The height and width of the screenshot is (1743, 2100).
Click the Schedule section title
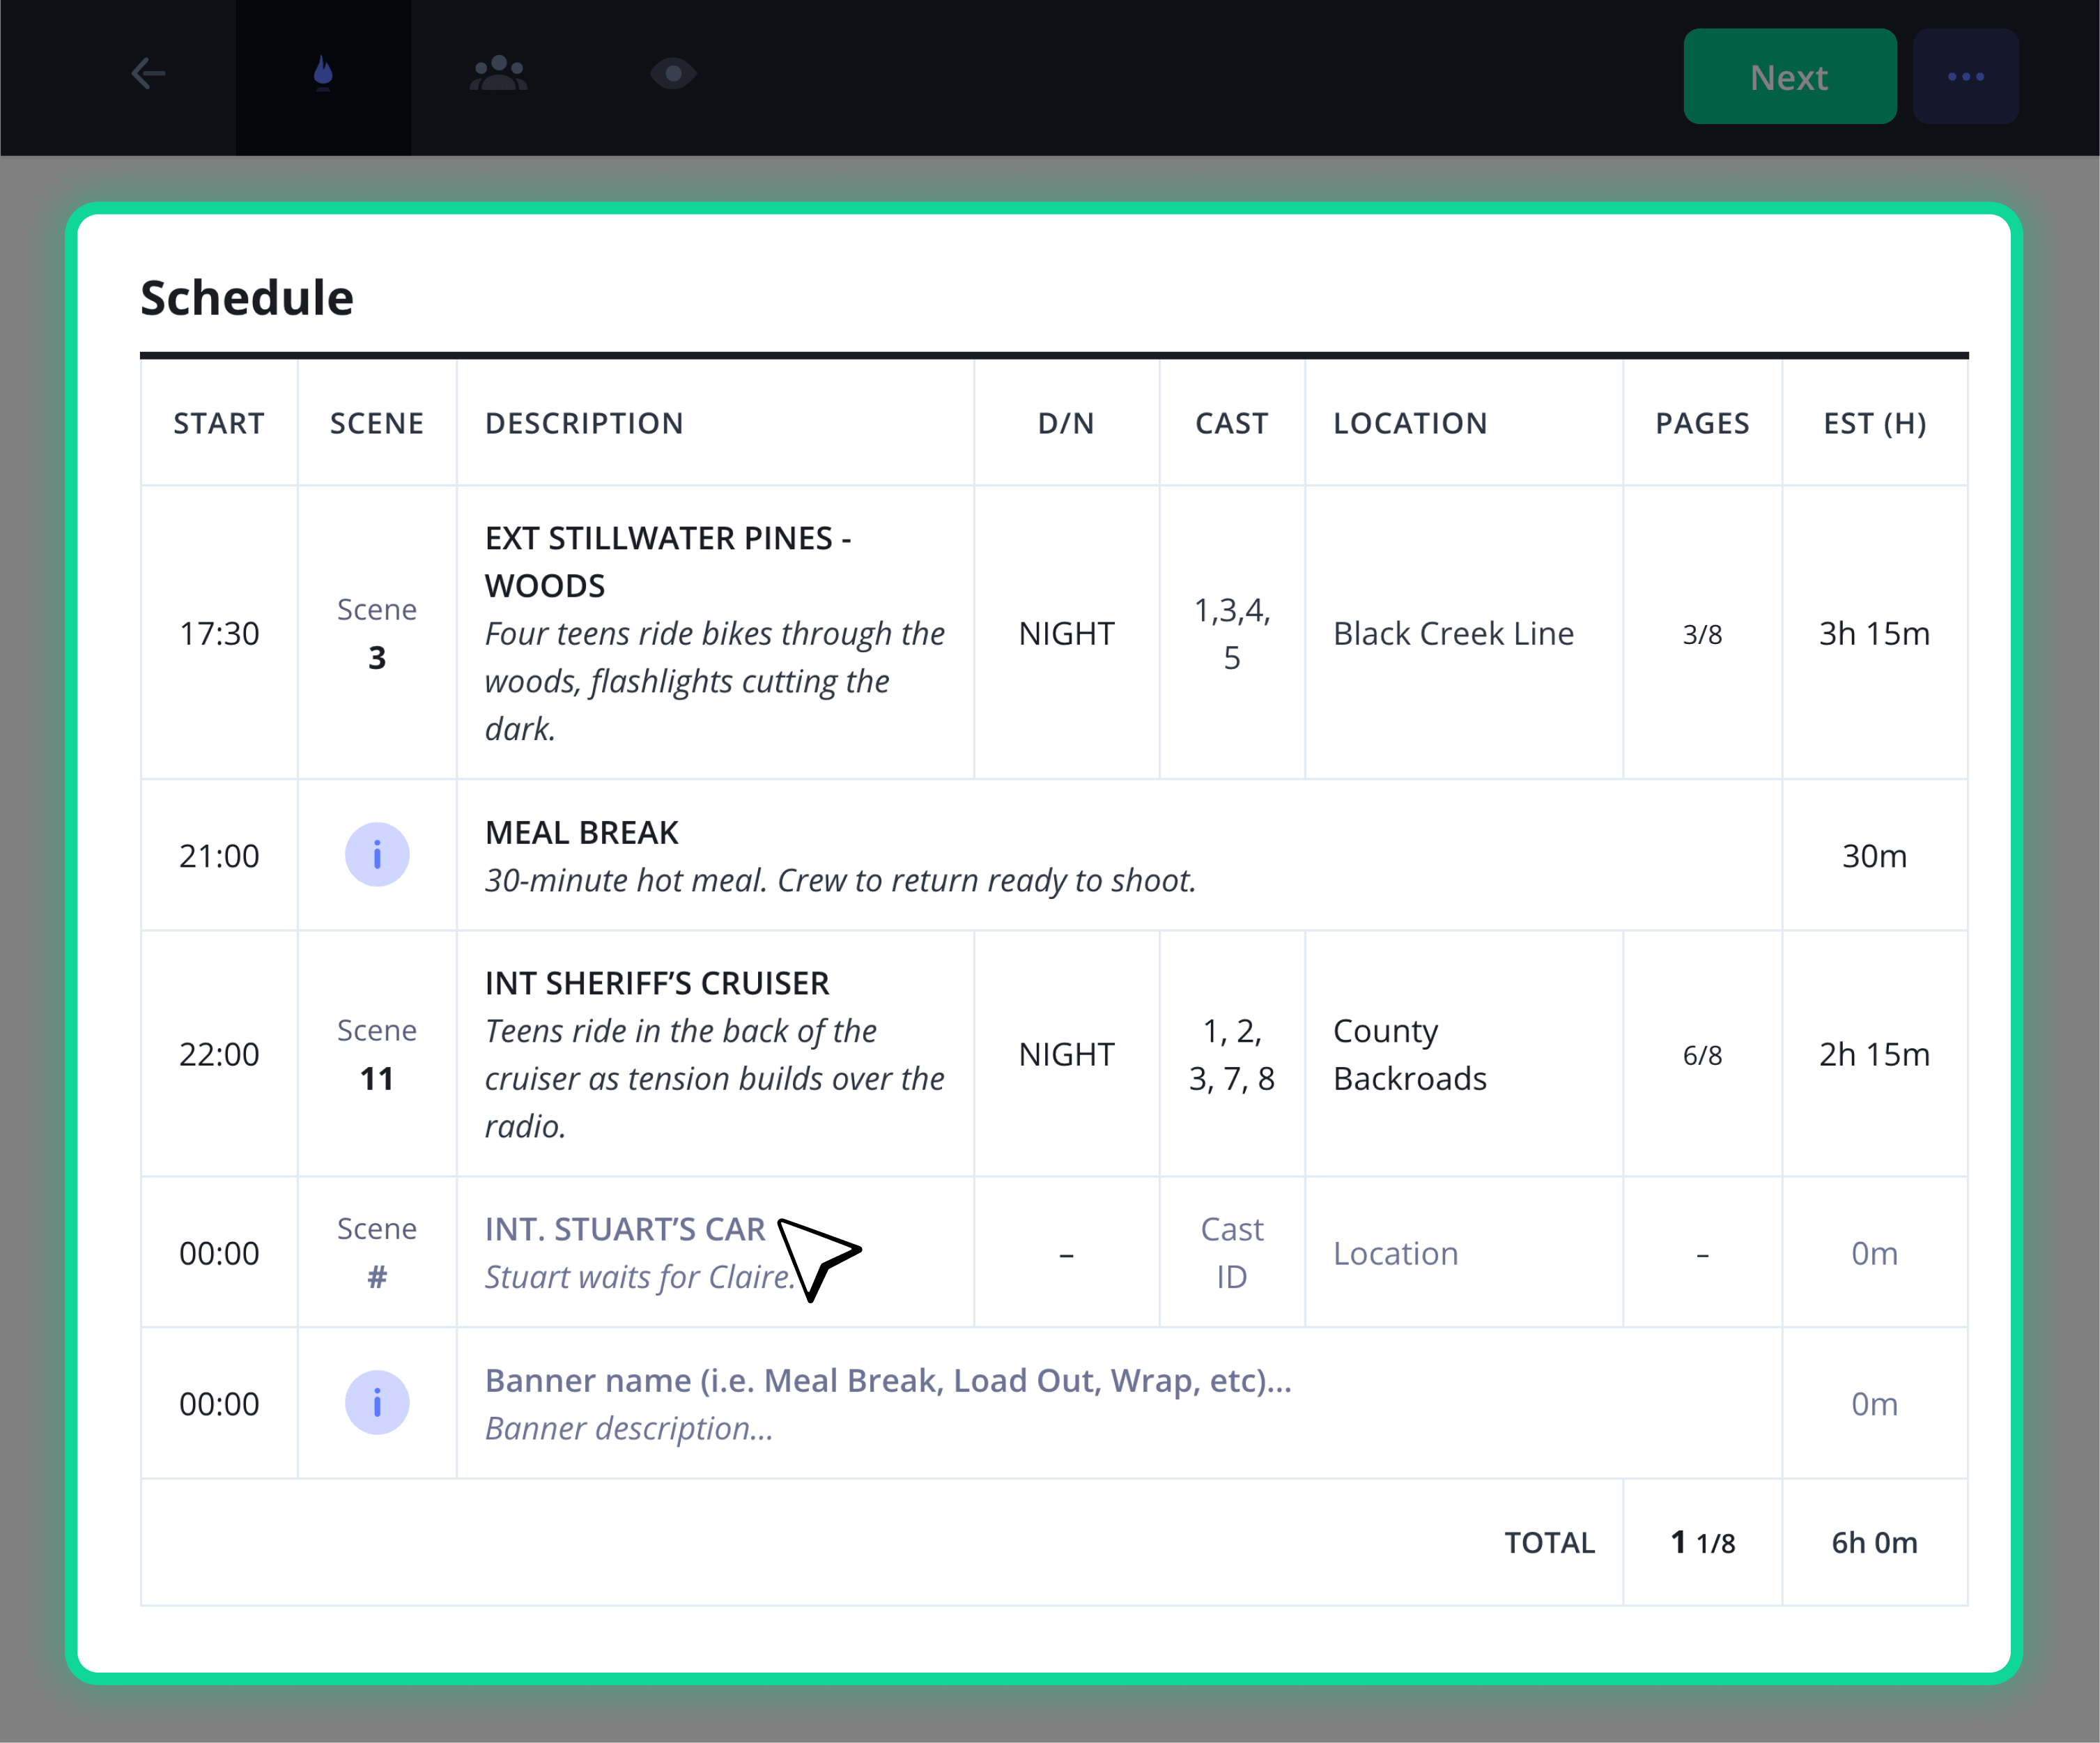tap(246, 298)
